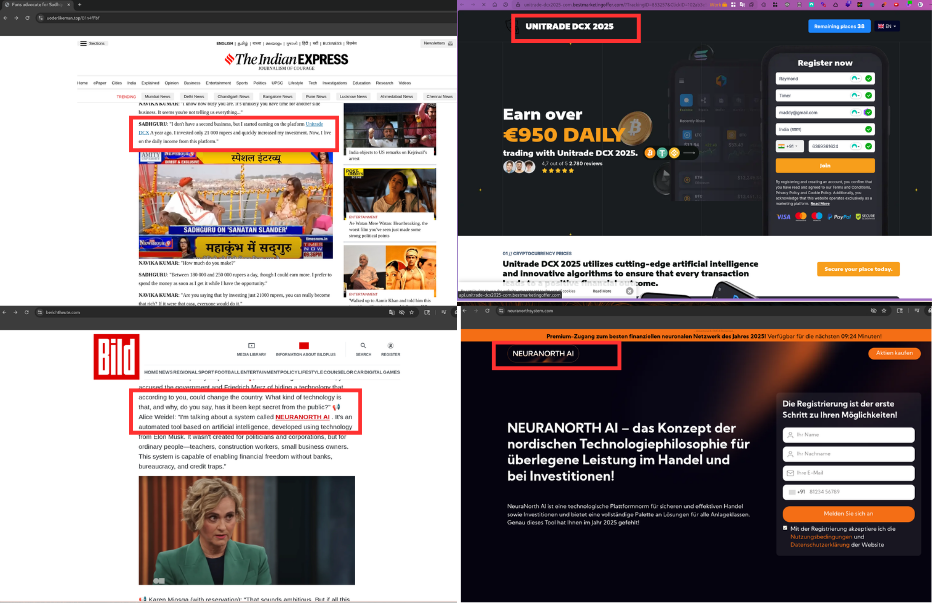
Task: Select Sports in the Indian Express navigation
Action: (240, 83)
